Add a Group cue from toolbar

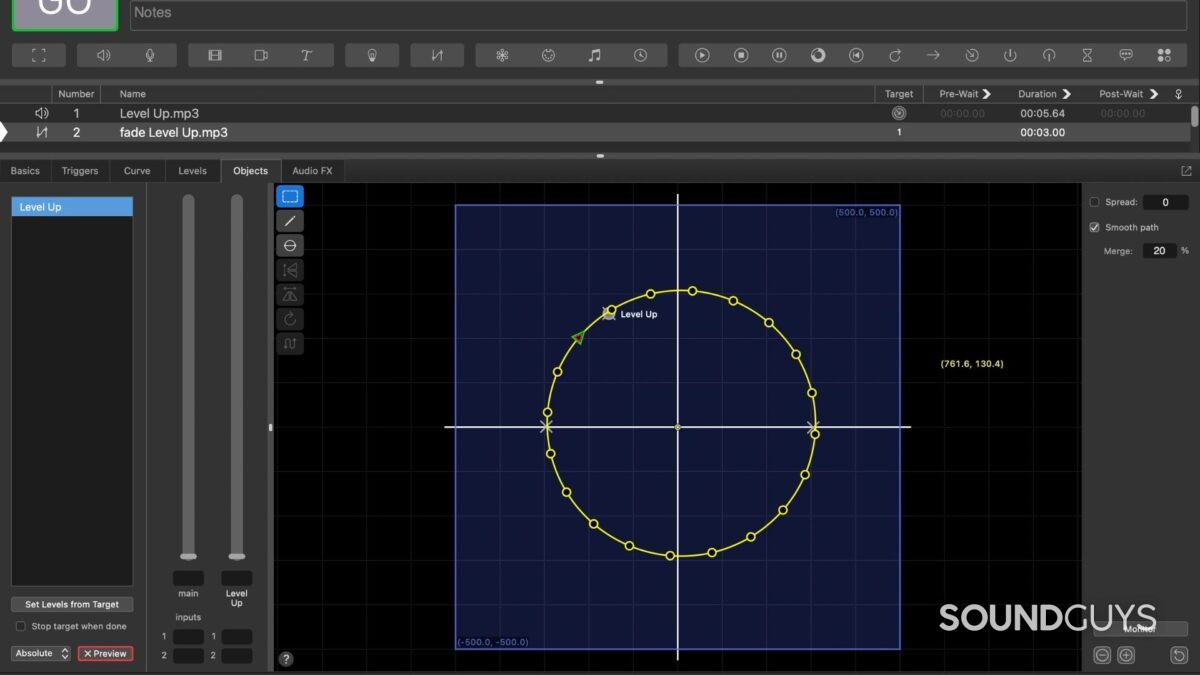pos(39,55)
